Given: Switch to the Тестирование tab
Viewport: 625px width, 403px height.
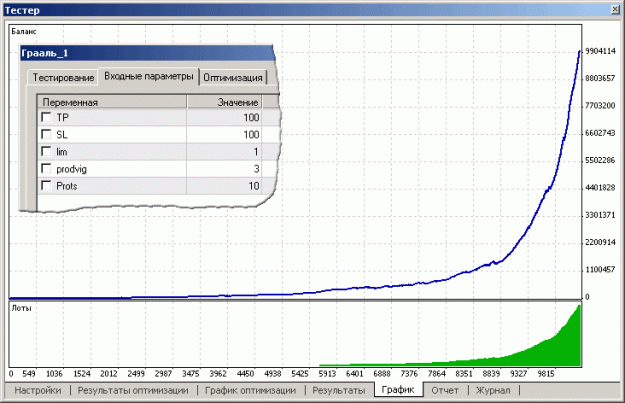Looking at the screenshot, I should 63,77.
